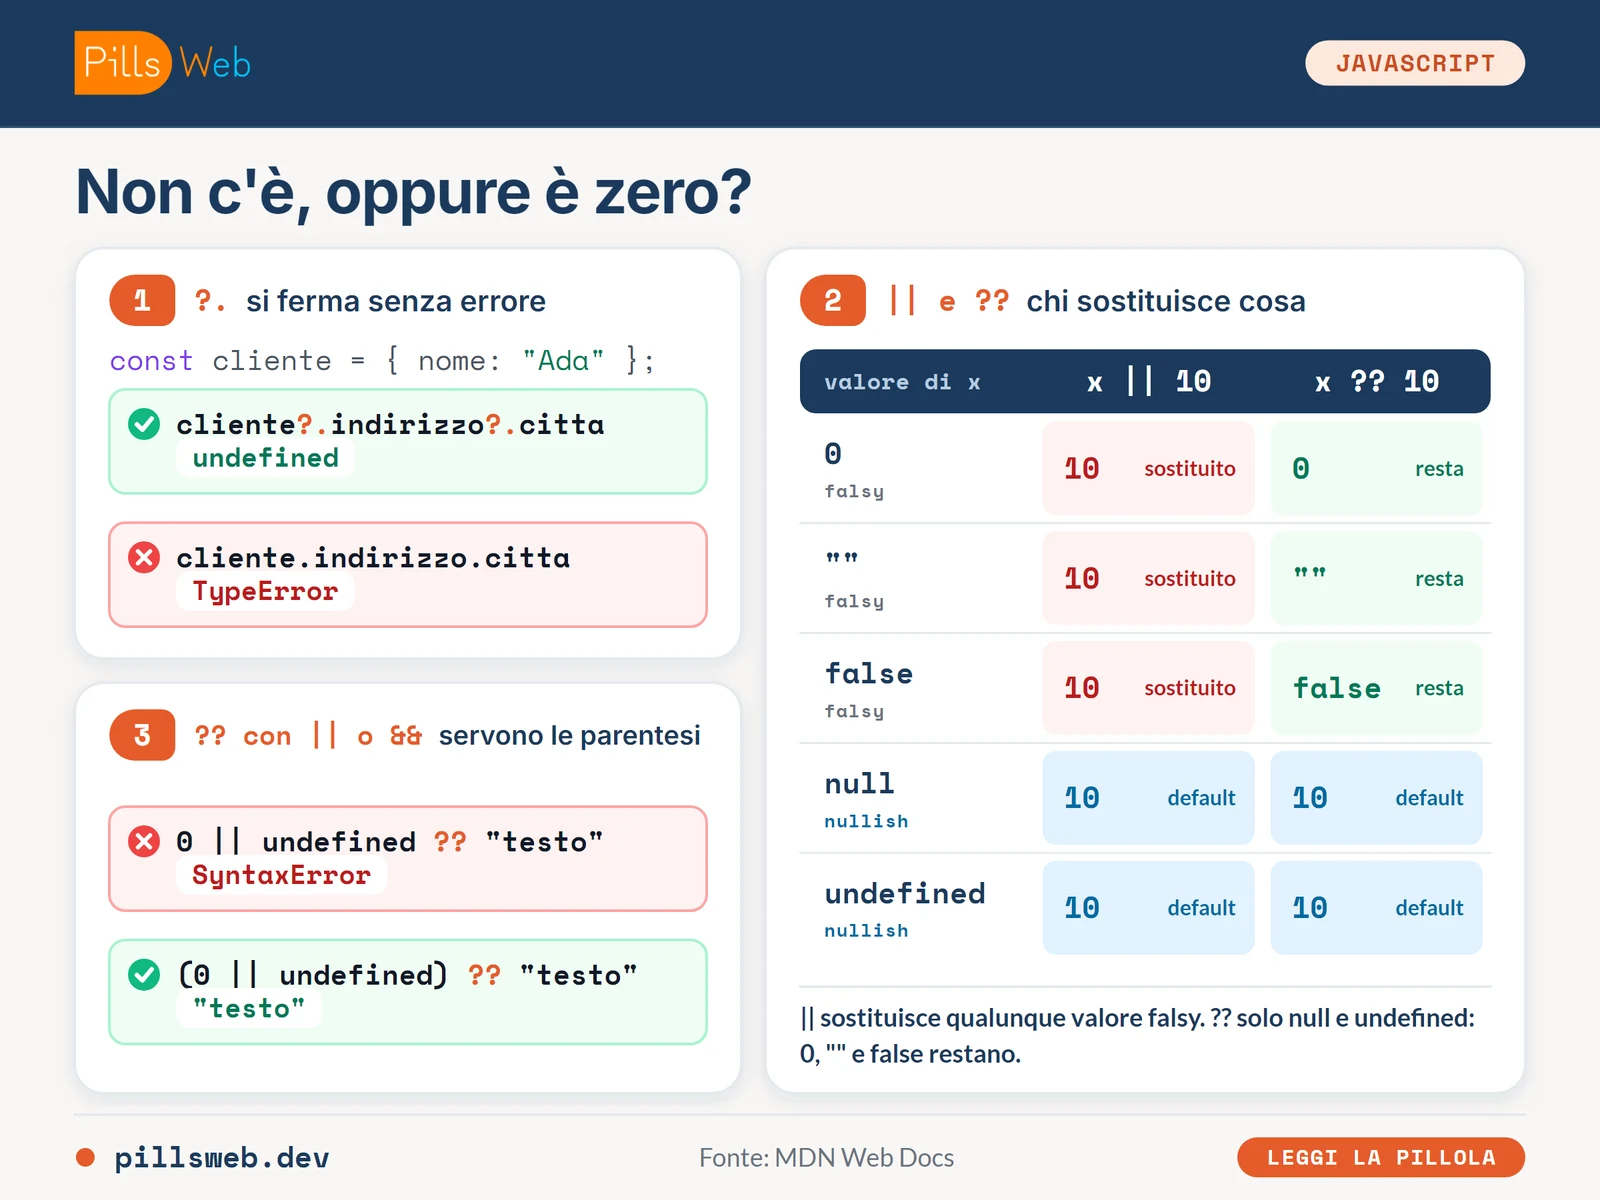Click the 'Non c'è, oppure è zero?' heading

point(413,192)
